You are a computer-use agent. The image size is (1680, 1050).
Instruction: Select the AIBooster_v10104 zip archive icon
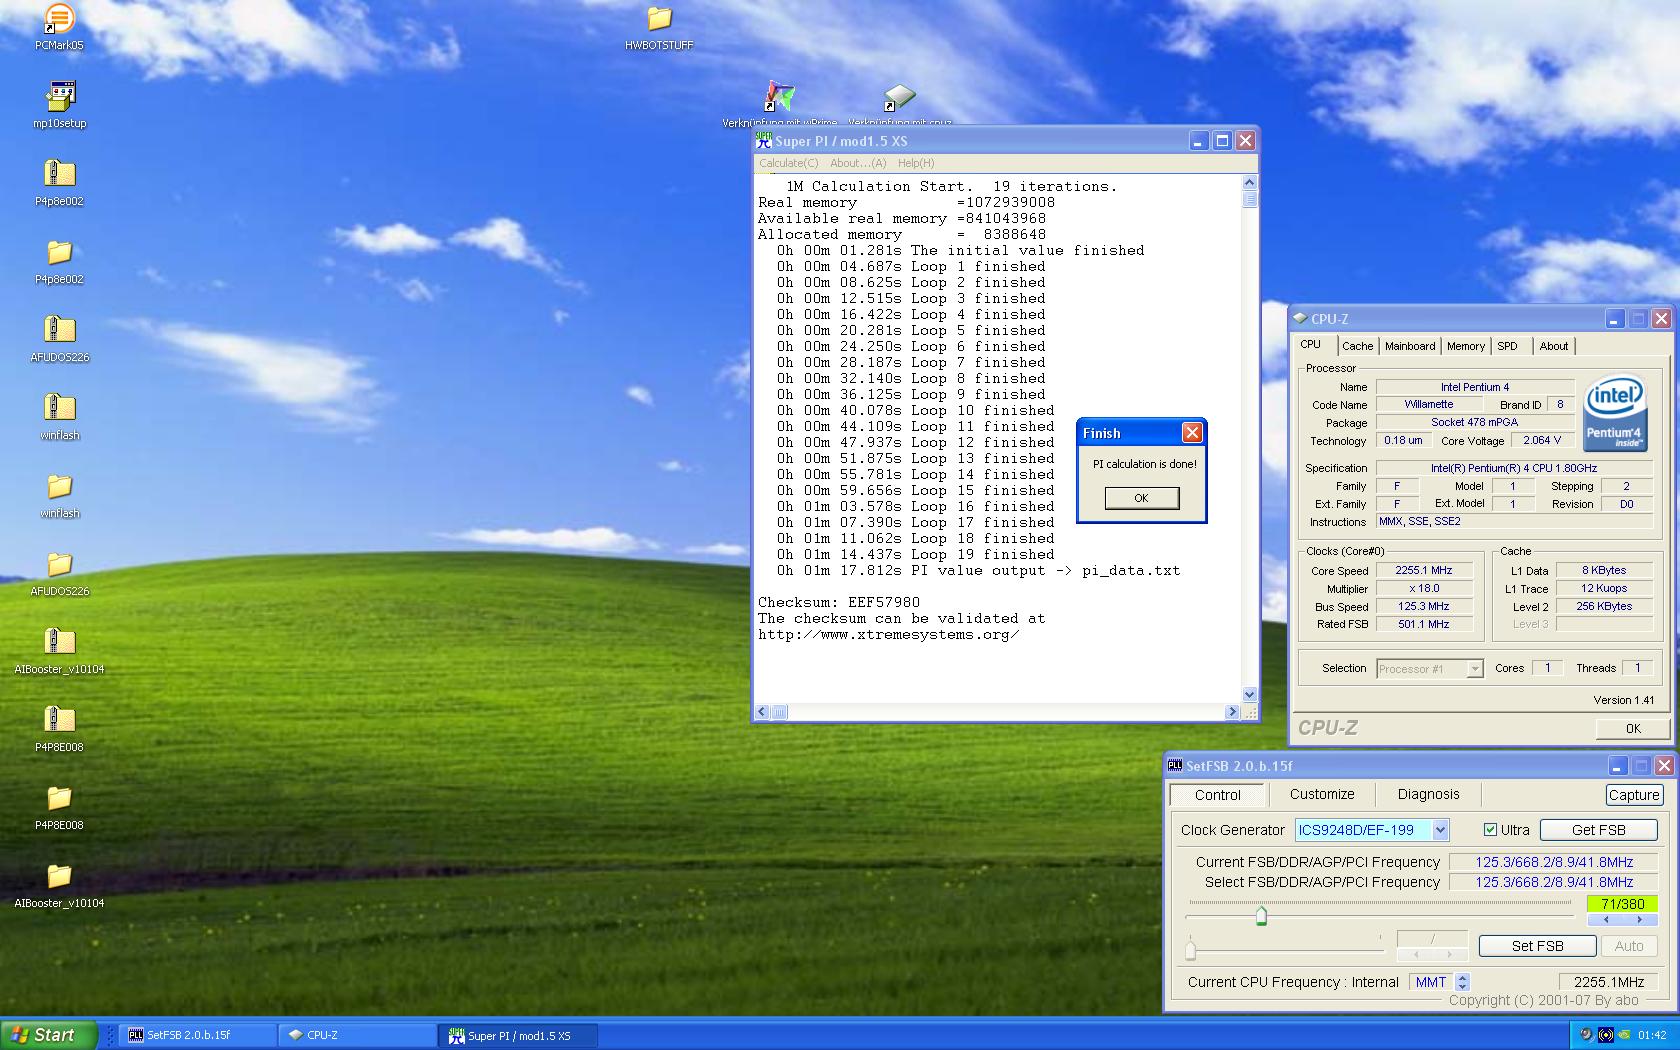(59, 643)
